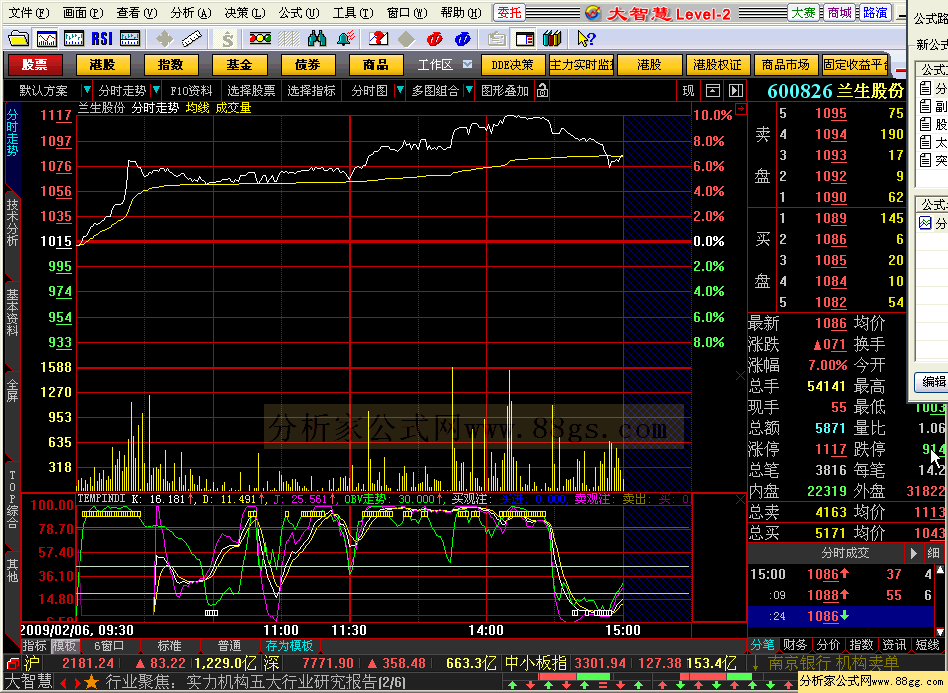Viewport: 948px width, 693px height.
Task: Select the 分笔 bottom tab
Action: tap(762, 645)
